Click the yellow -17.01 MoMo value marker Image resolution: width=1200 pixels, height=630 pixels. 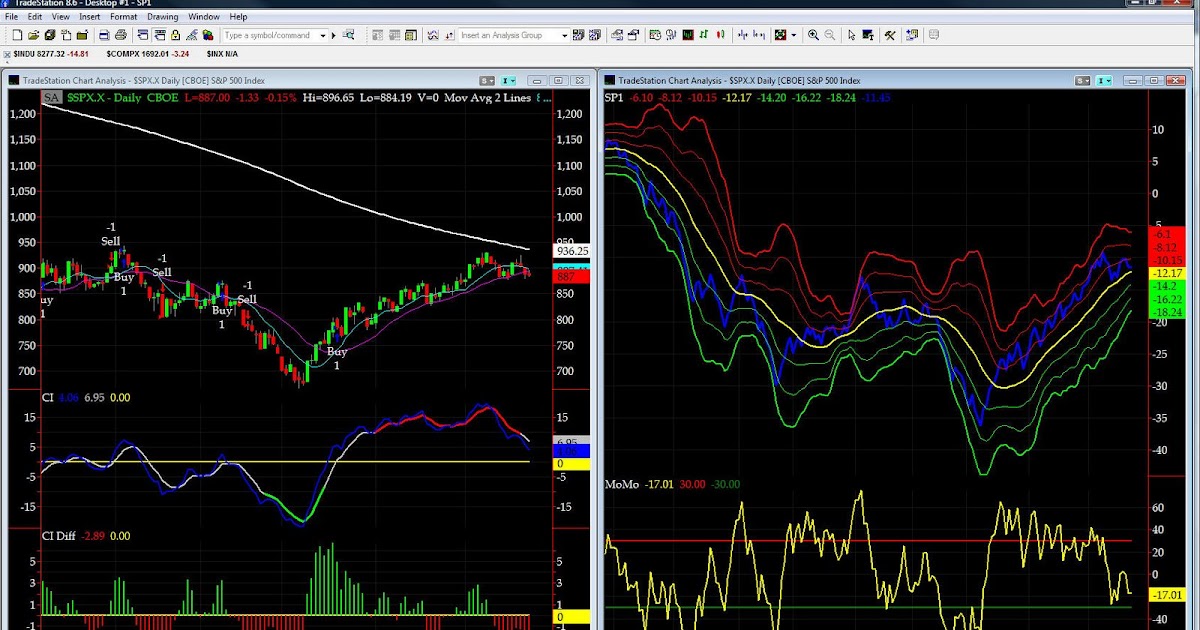coord(1167,595)
